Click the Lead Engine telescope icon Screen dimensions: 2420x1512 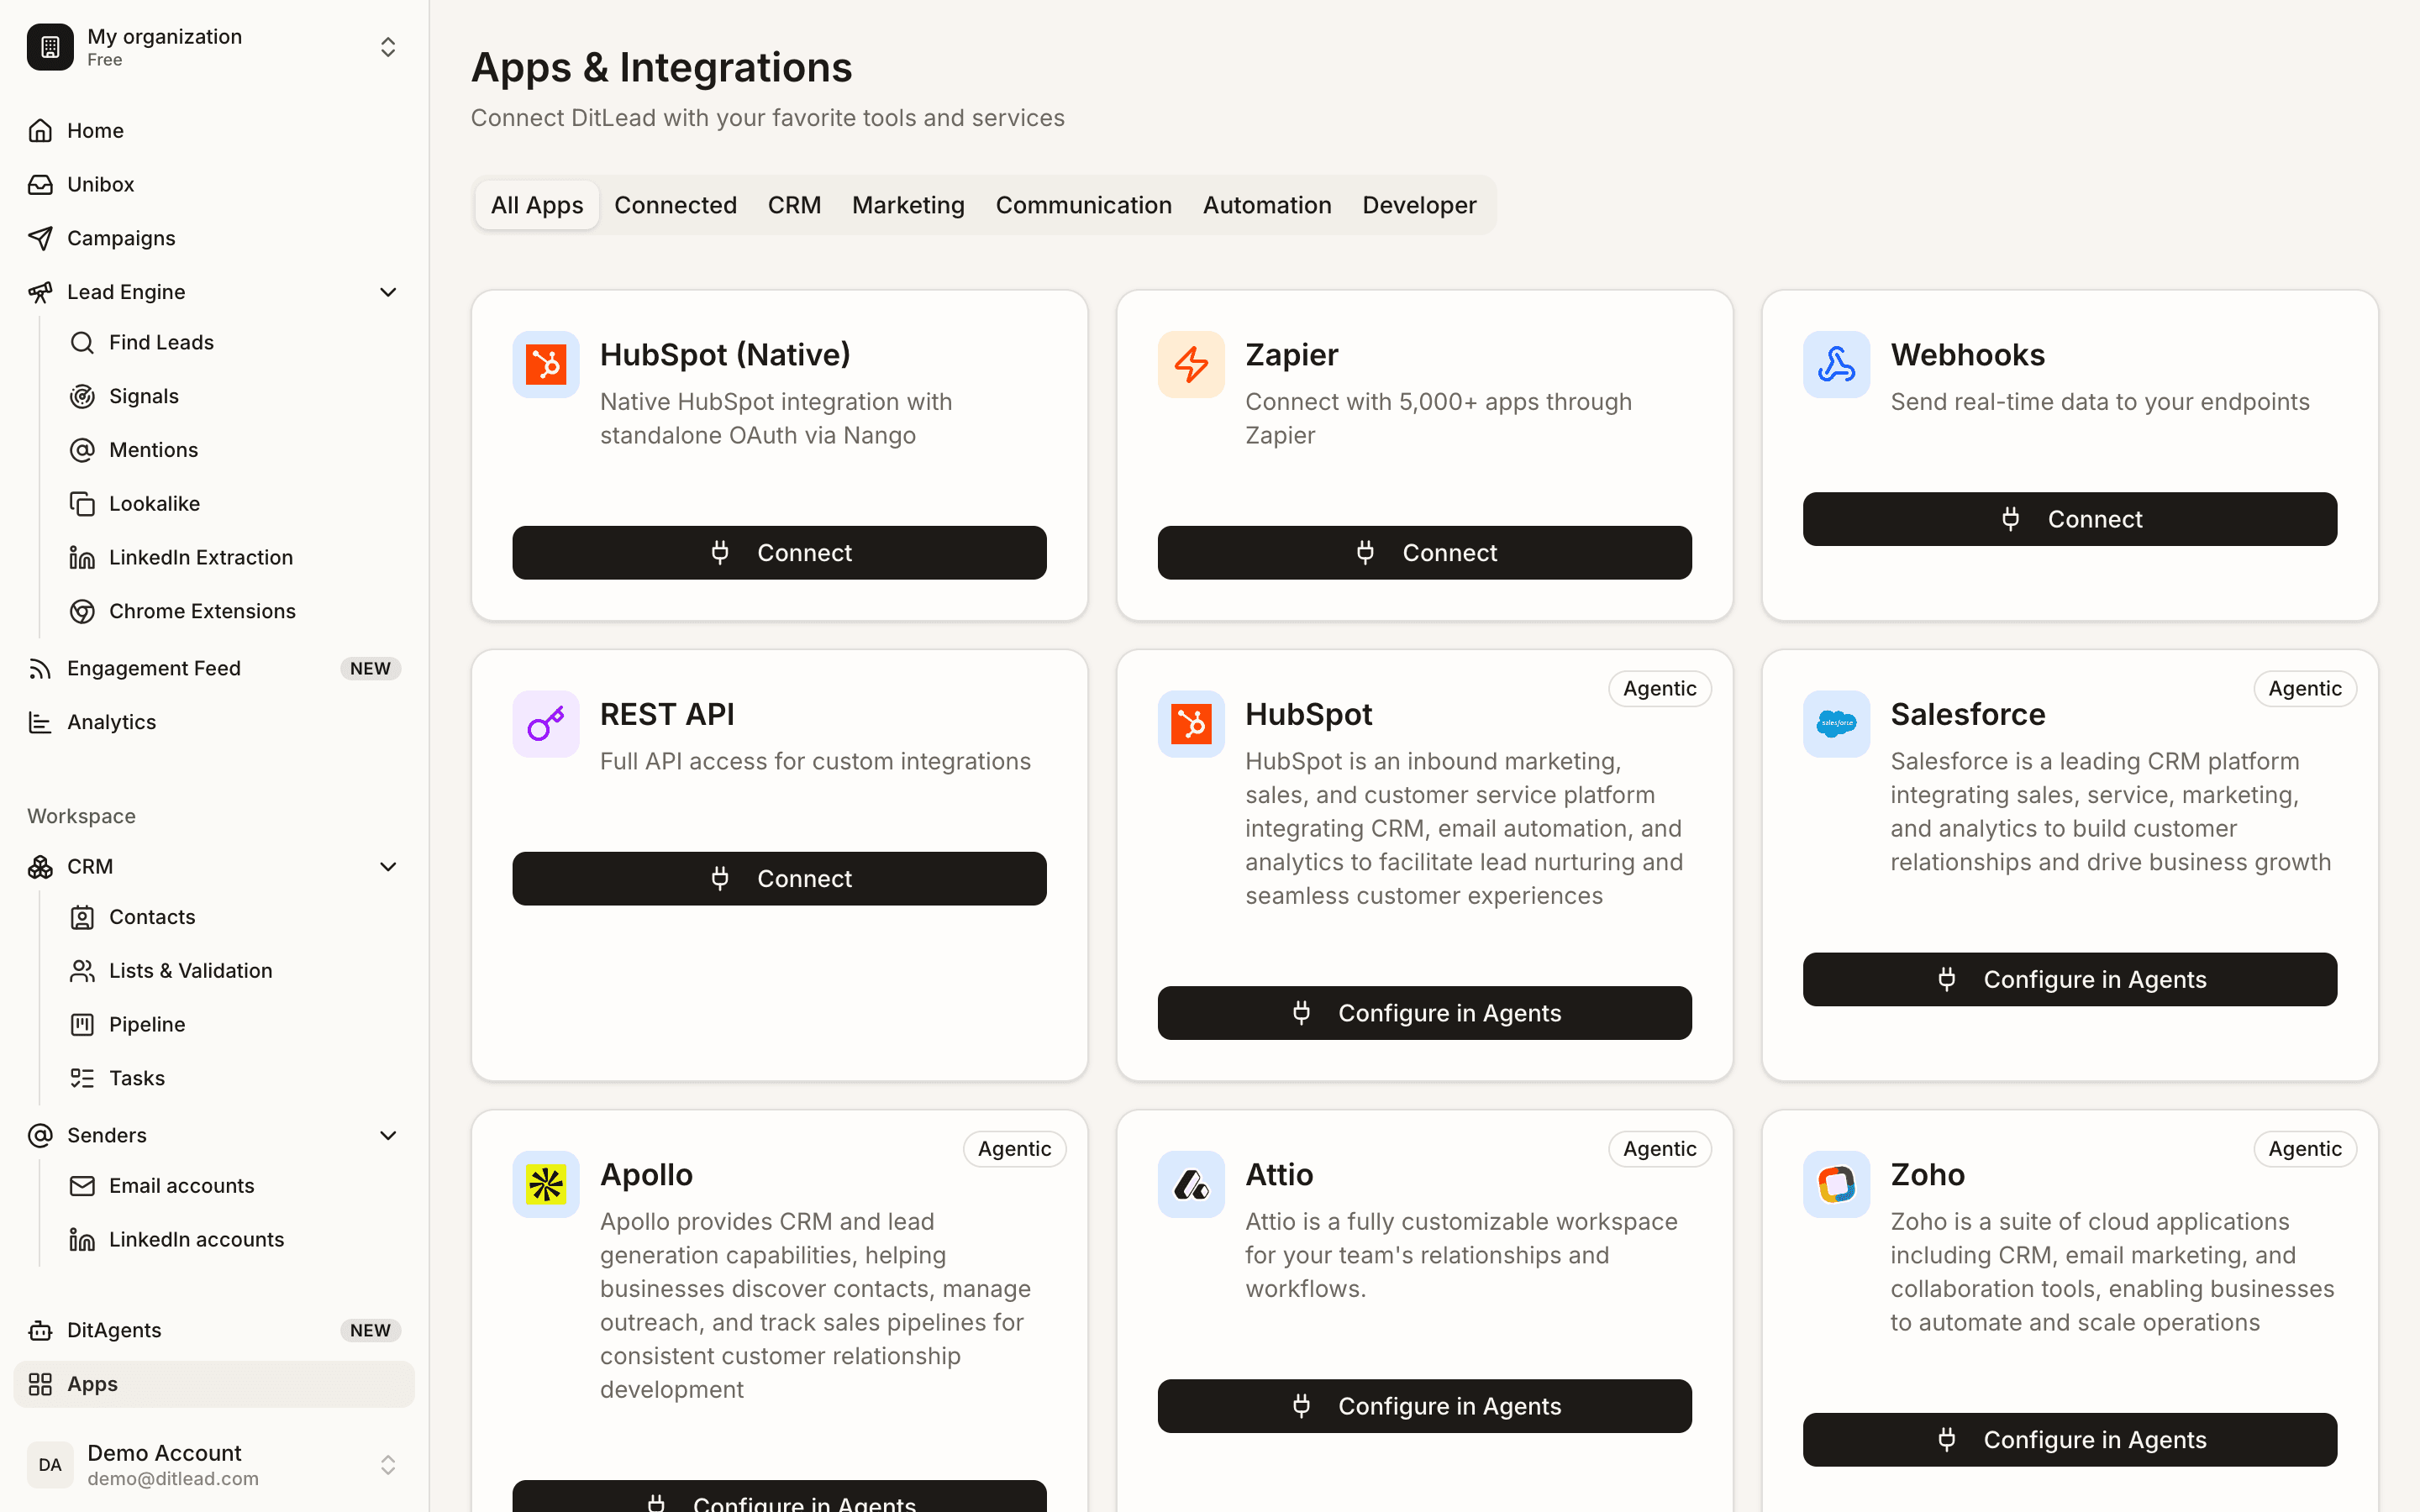point(40,292)
